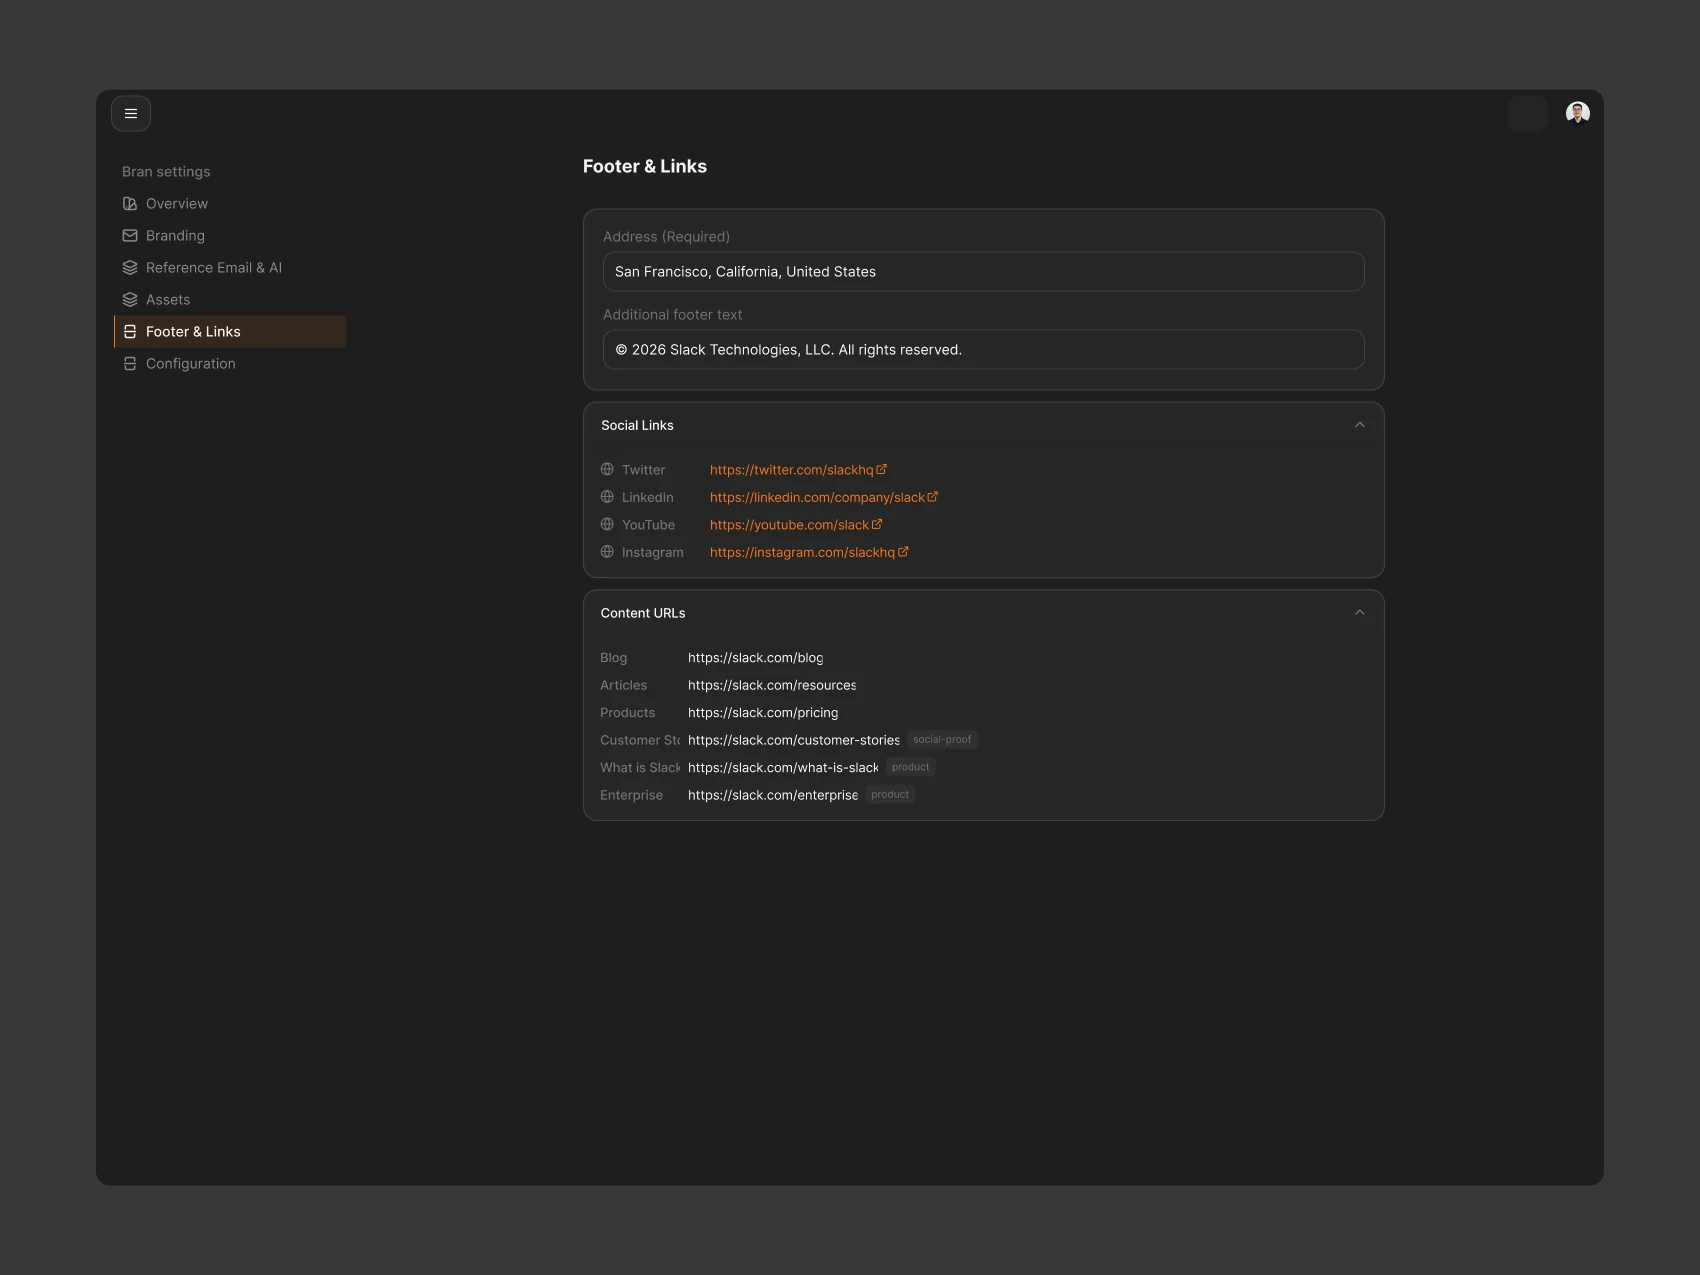Click the Configuration sidebar icon
The width and height of the screenshot is (1700, 1275).
[x=130, y=364]
